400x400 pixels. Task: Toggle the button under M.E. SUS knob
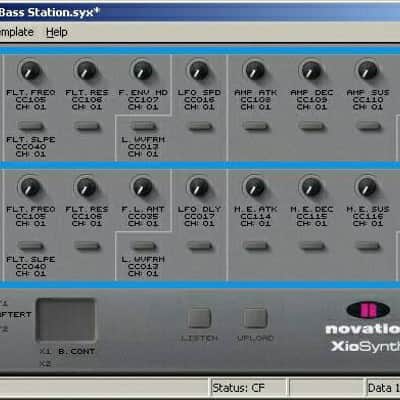pos(368,246)
